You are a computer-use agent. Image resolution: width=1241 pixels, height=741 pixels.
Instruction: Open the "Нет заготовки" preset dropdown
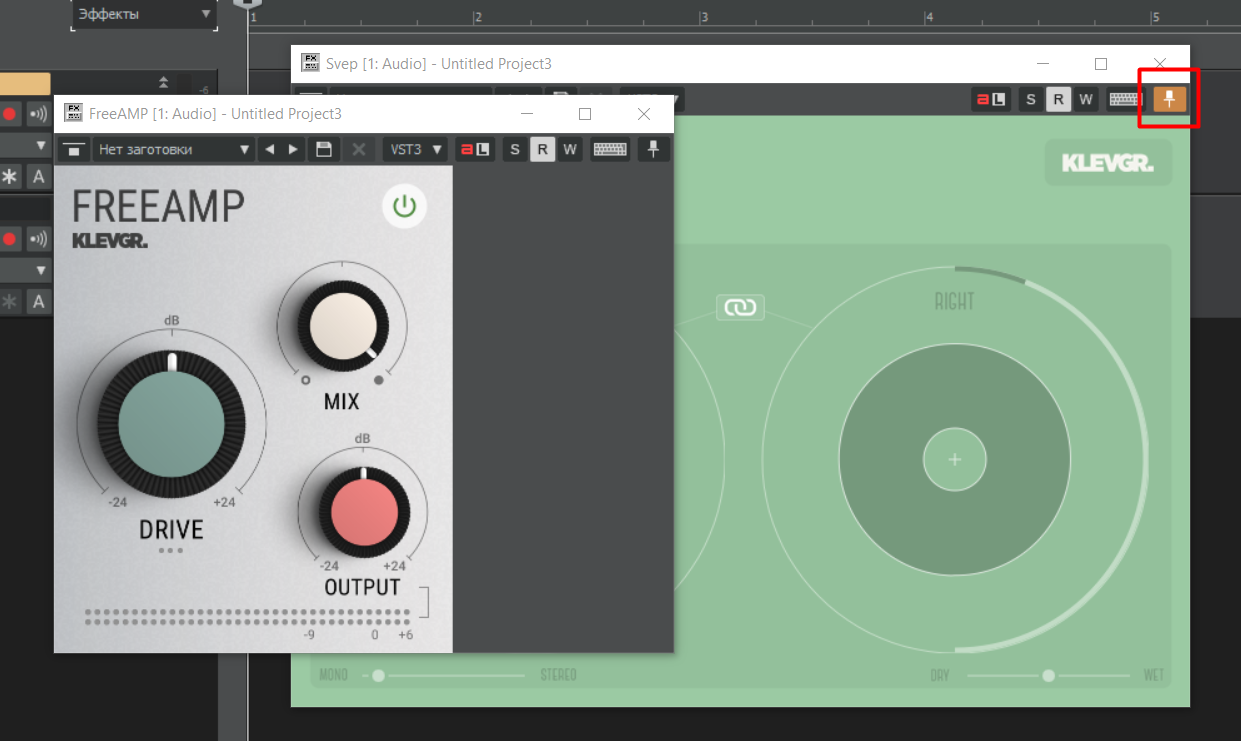[x=174, y=150]
